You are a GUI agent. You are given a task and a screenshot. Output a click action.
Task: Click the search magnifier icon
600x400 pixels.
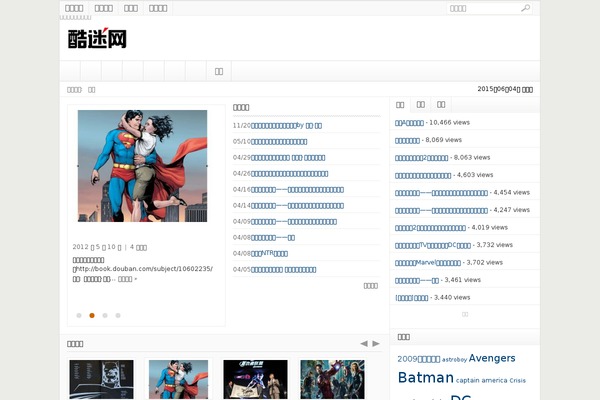pos(525,8)
